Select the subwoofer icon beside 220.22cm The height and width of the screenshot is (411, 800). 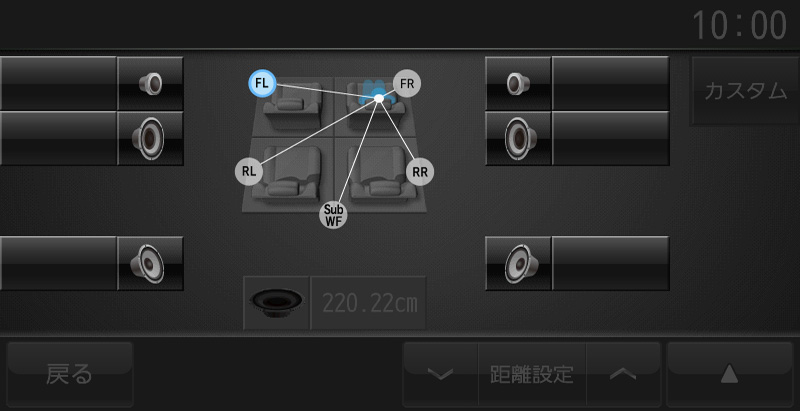point(277,302)
